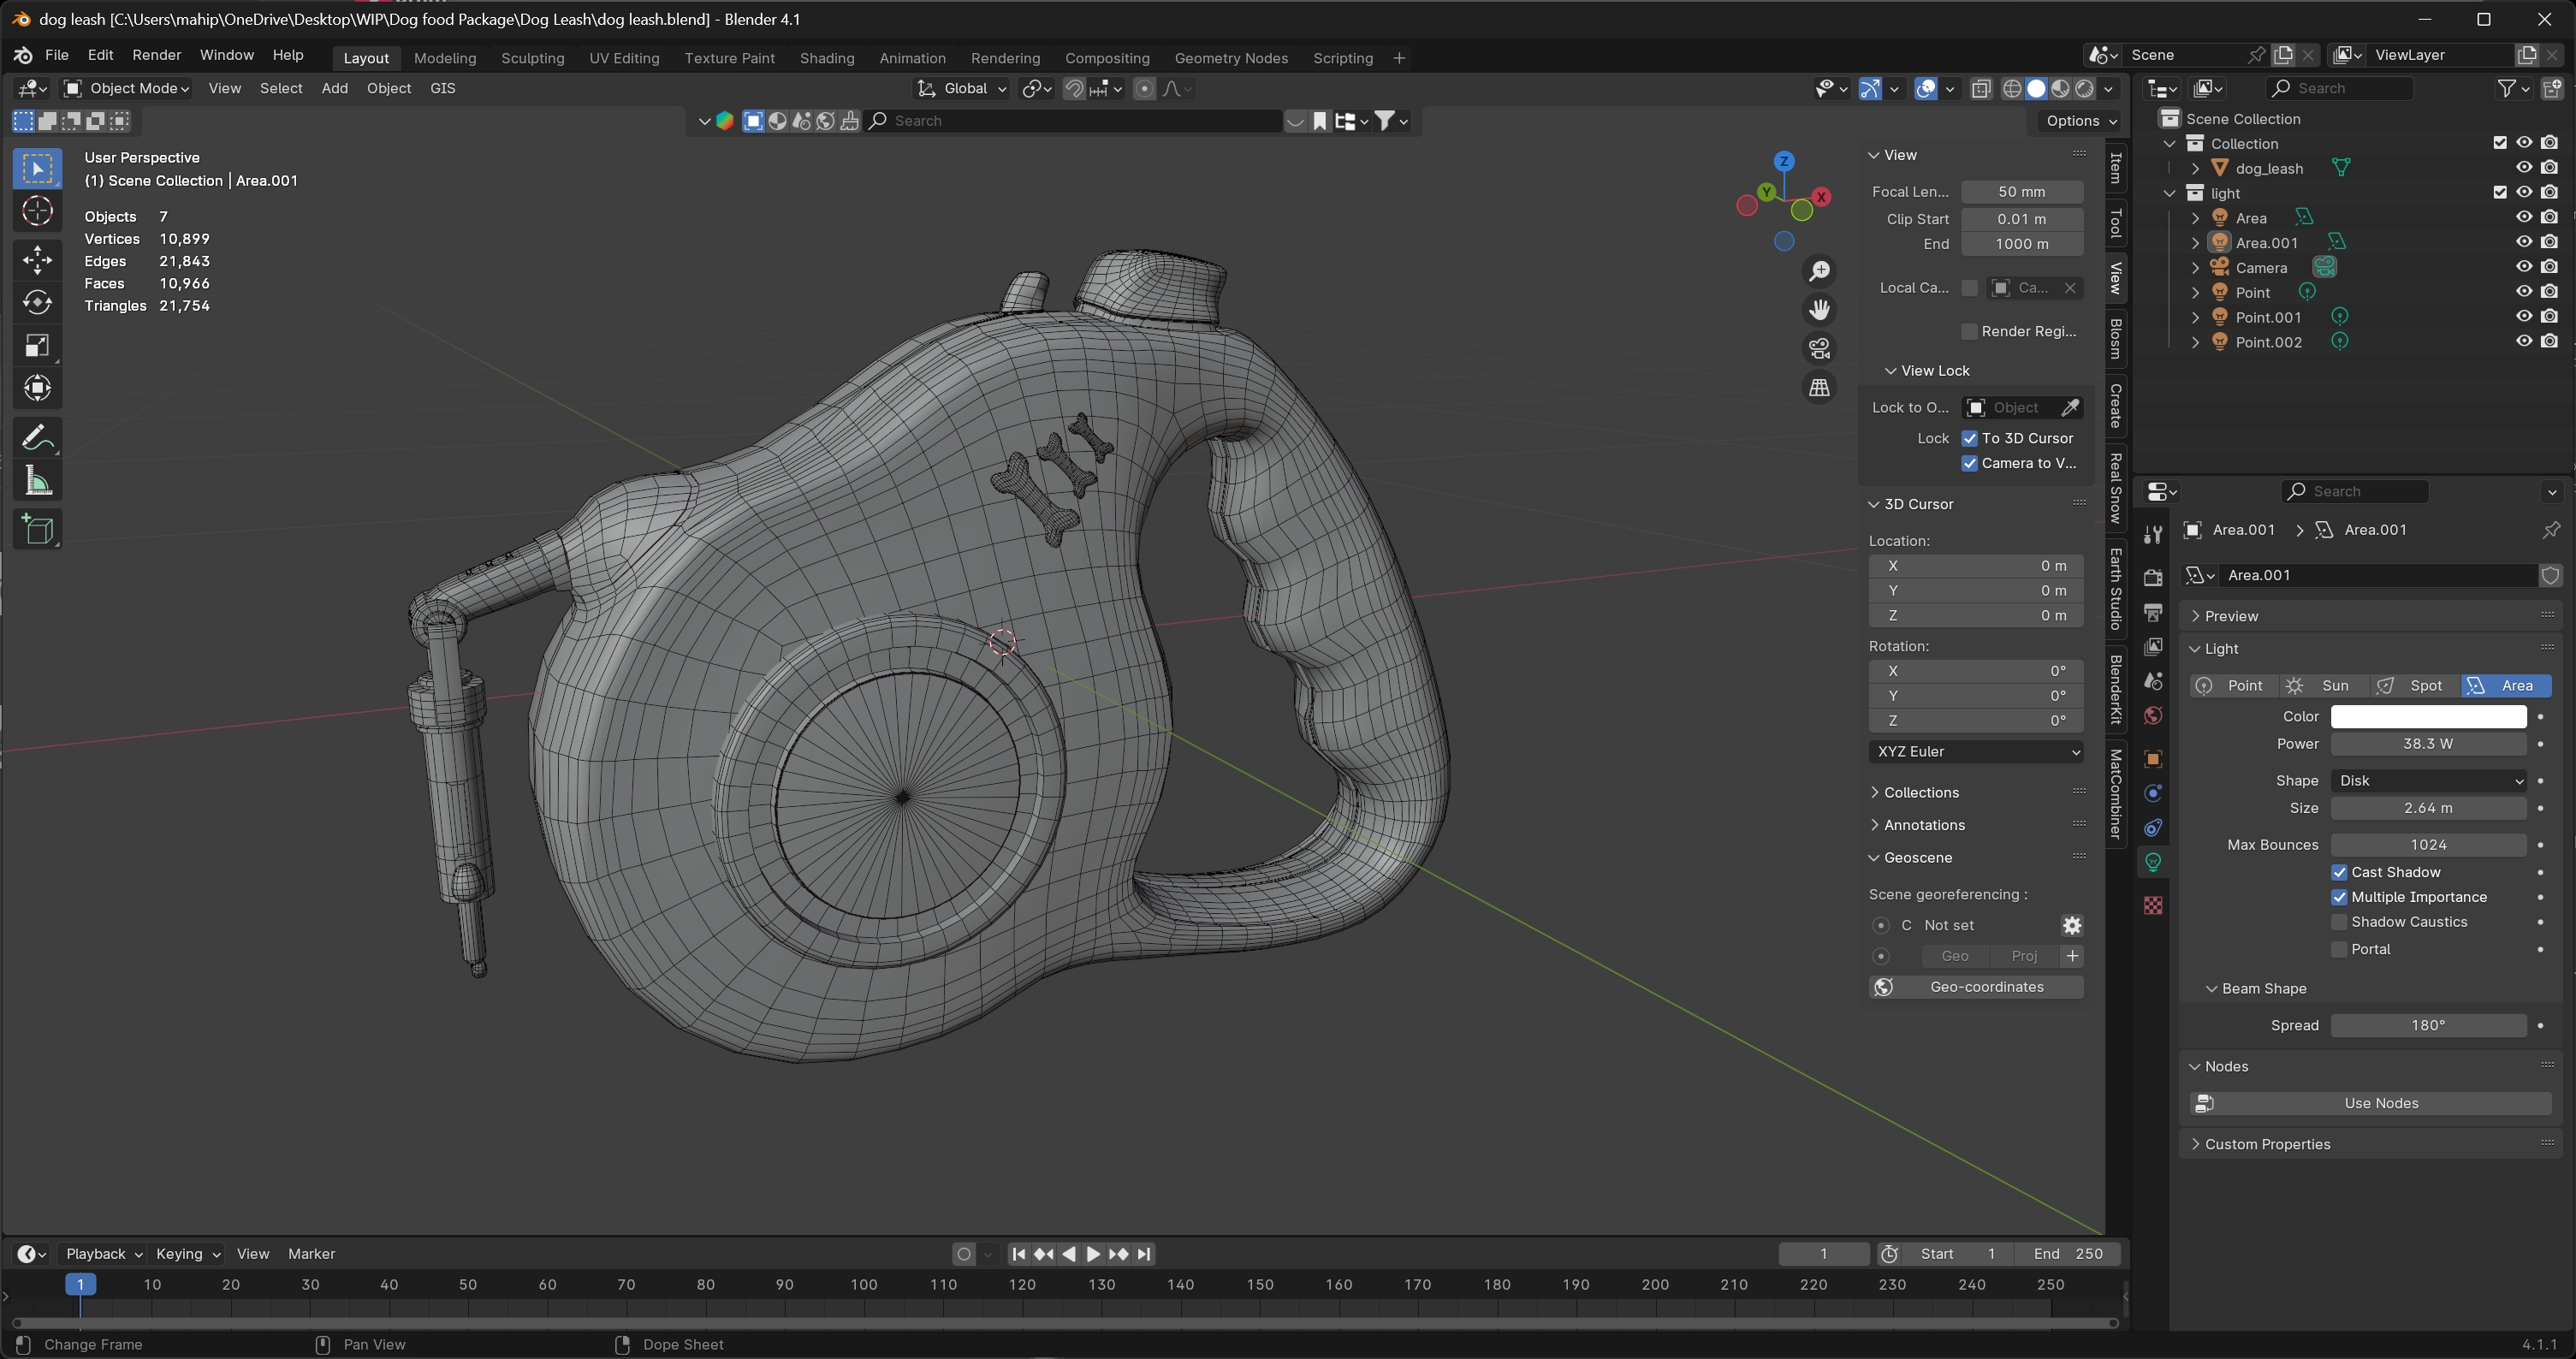
Task: Open the white light Color swatch
Action: 2427,716
